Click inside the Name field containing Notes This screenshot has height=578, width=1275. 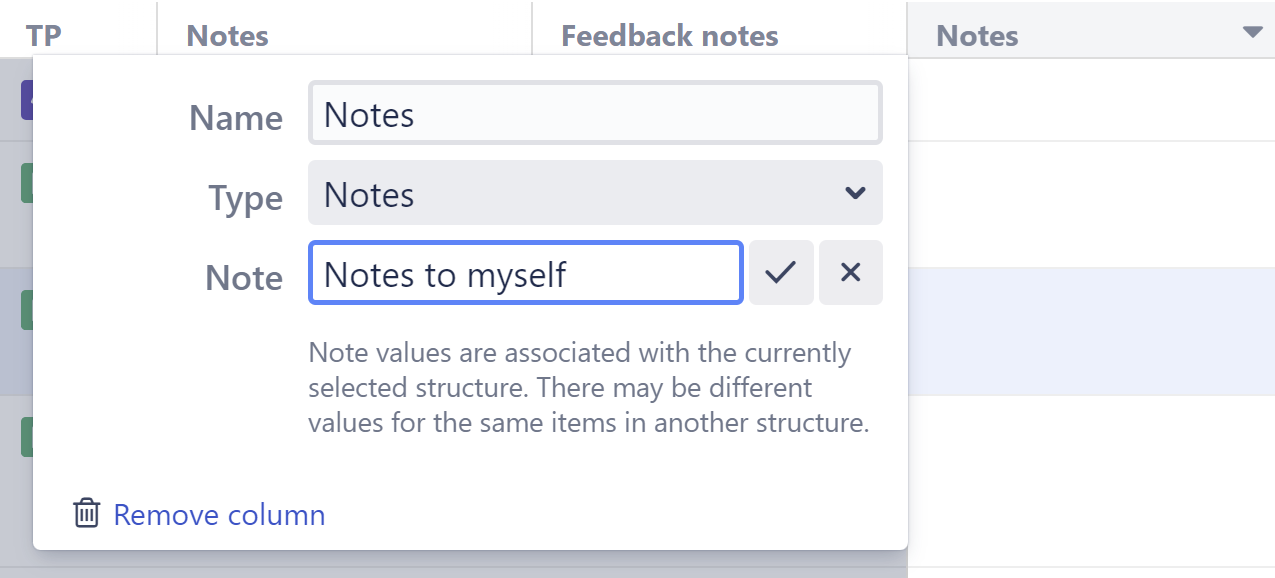click(595, 113)
